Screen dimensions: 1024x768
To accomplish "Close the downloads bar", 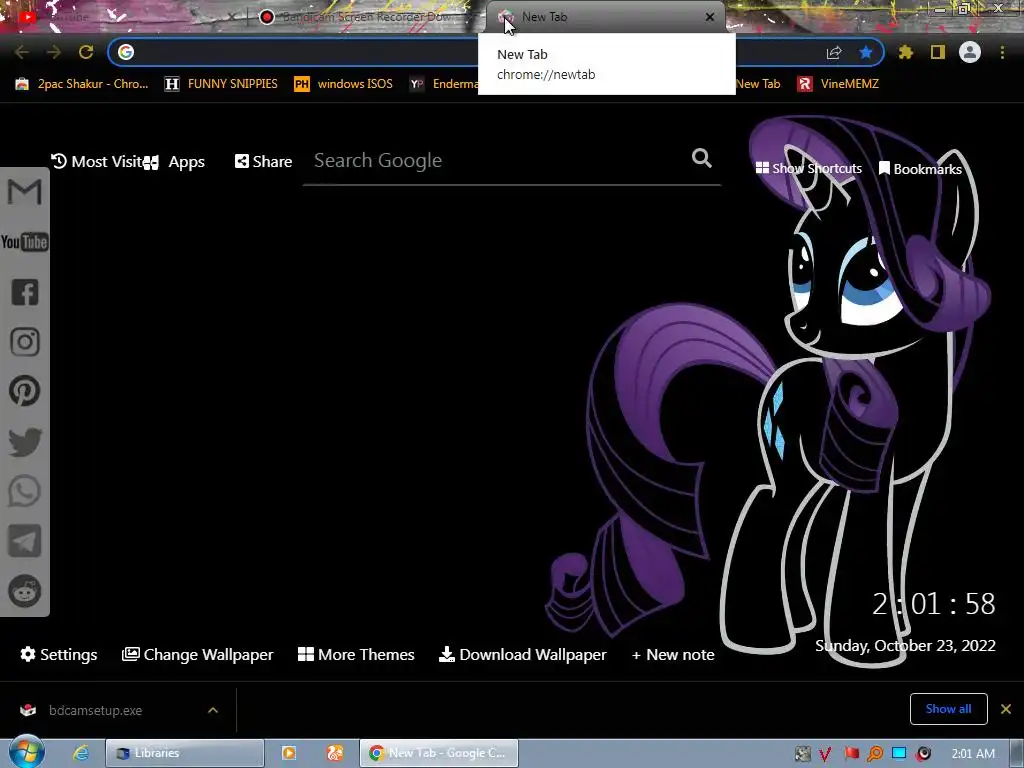I will (x=1006, y=709).
